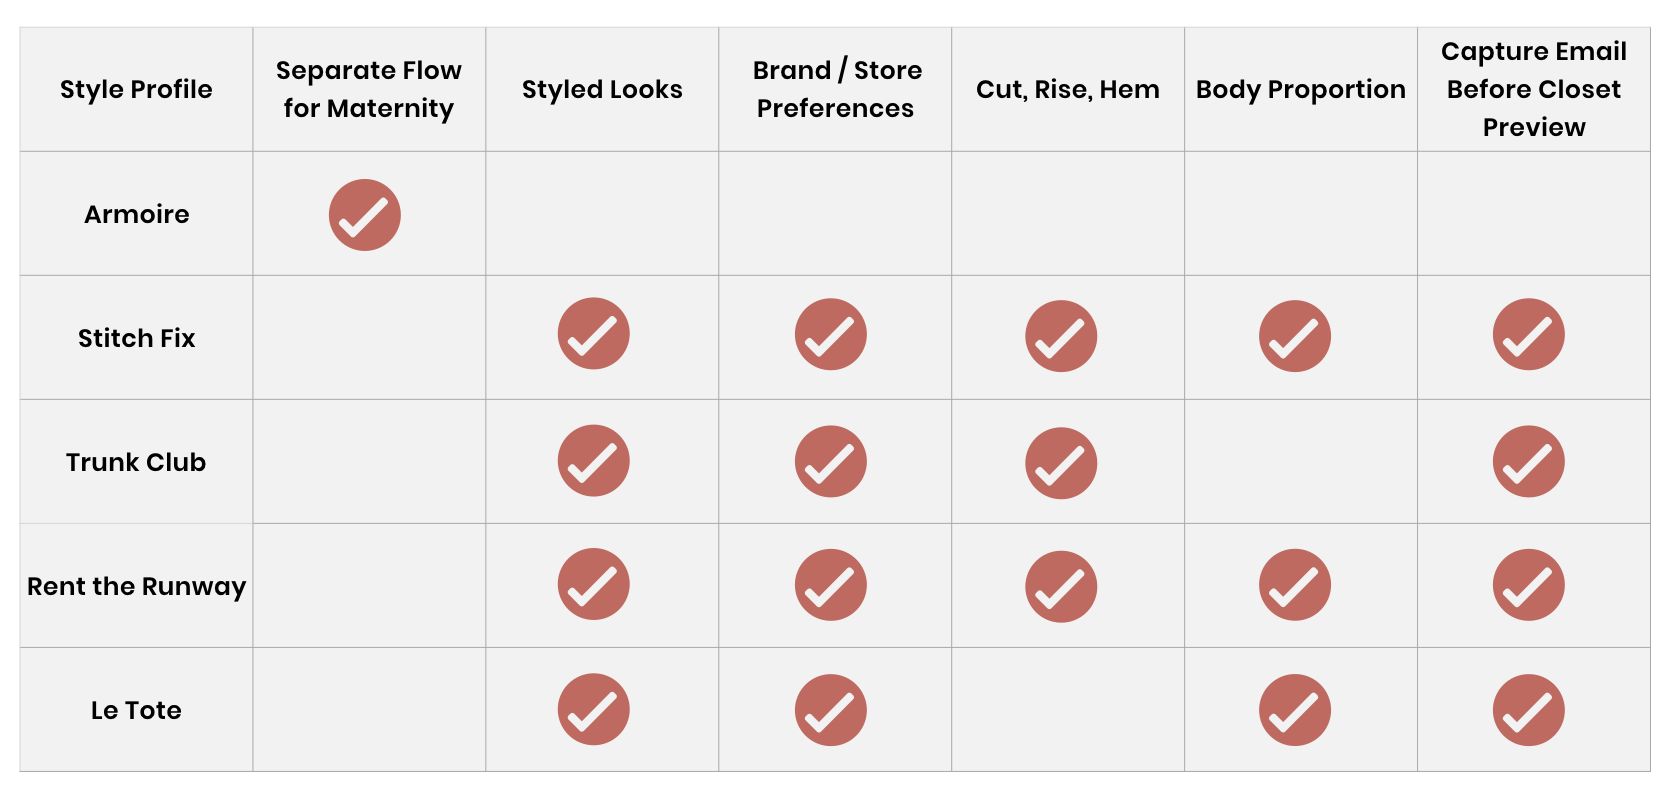1675x800 pixels.
Task: Click Stitch Fix Cut, Rise, Hem checkmark
Action: (x=1061, y=336)
